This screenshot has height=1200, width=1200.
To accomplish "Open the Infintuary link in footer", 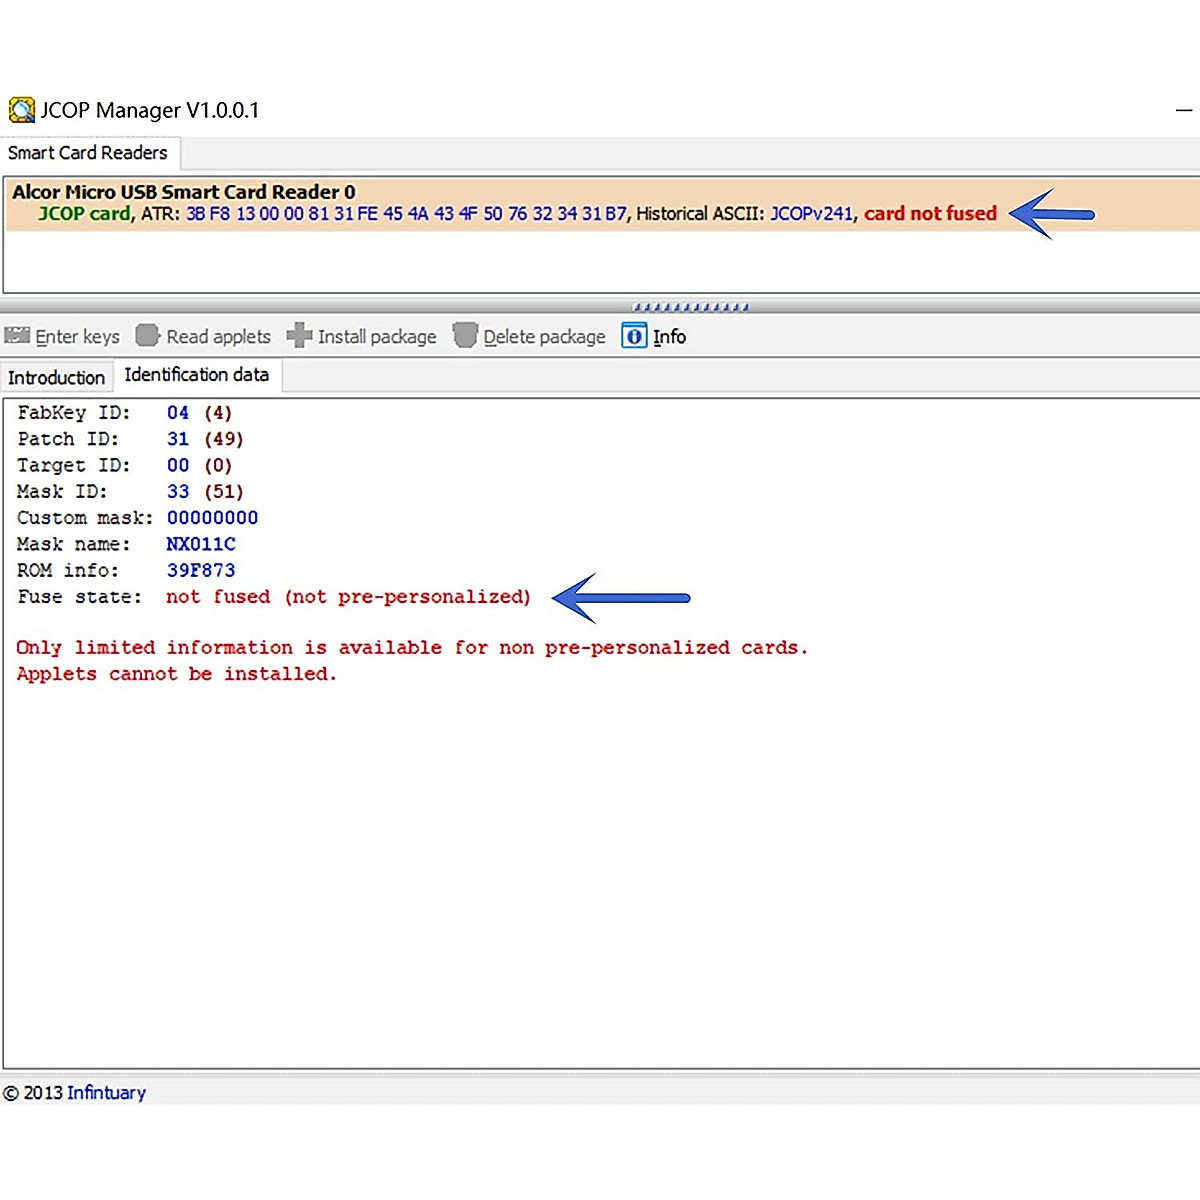I will 106,1093.
